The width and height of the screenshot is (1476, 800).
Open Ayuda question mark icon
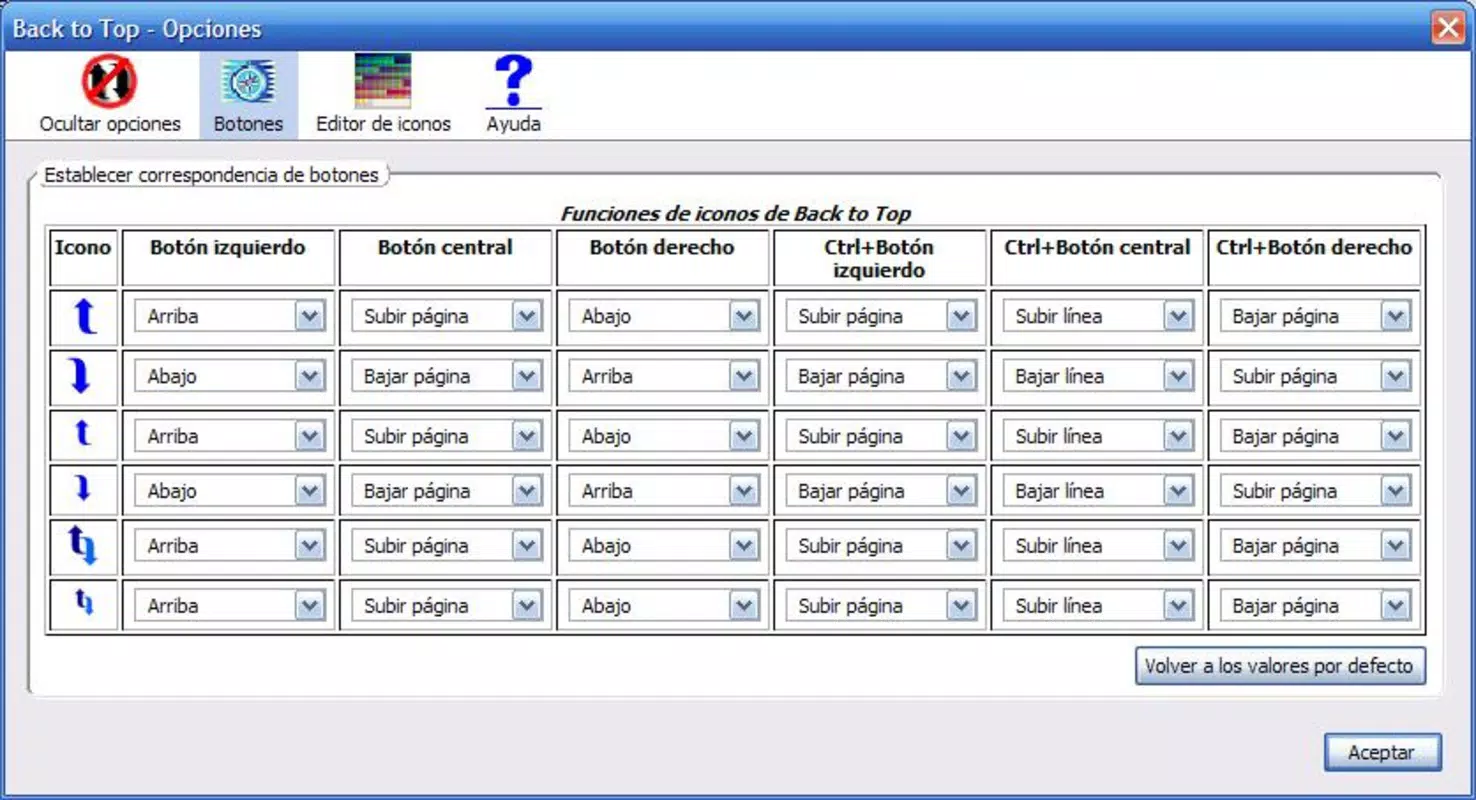[x=513, y=82]
